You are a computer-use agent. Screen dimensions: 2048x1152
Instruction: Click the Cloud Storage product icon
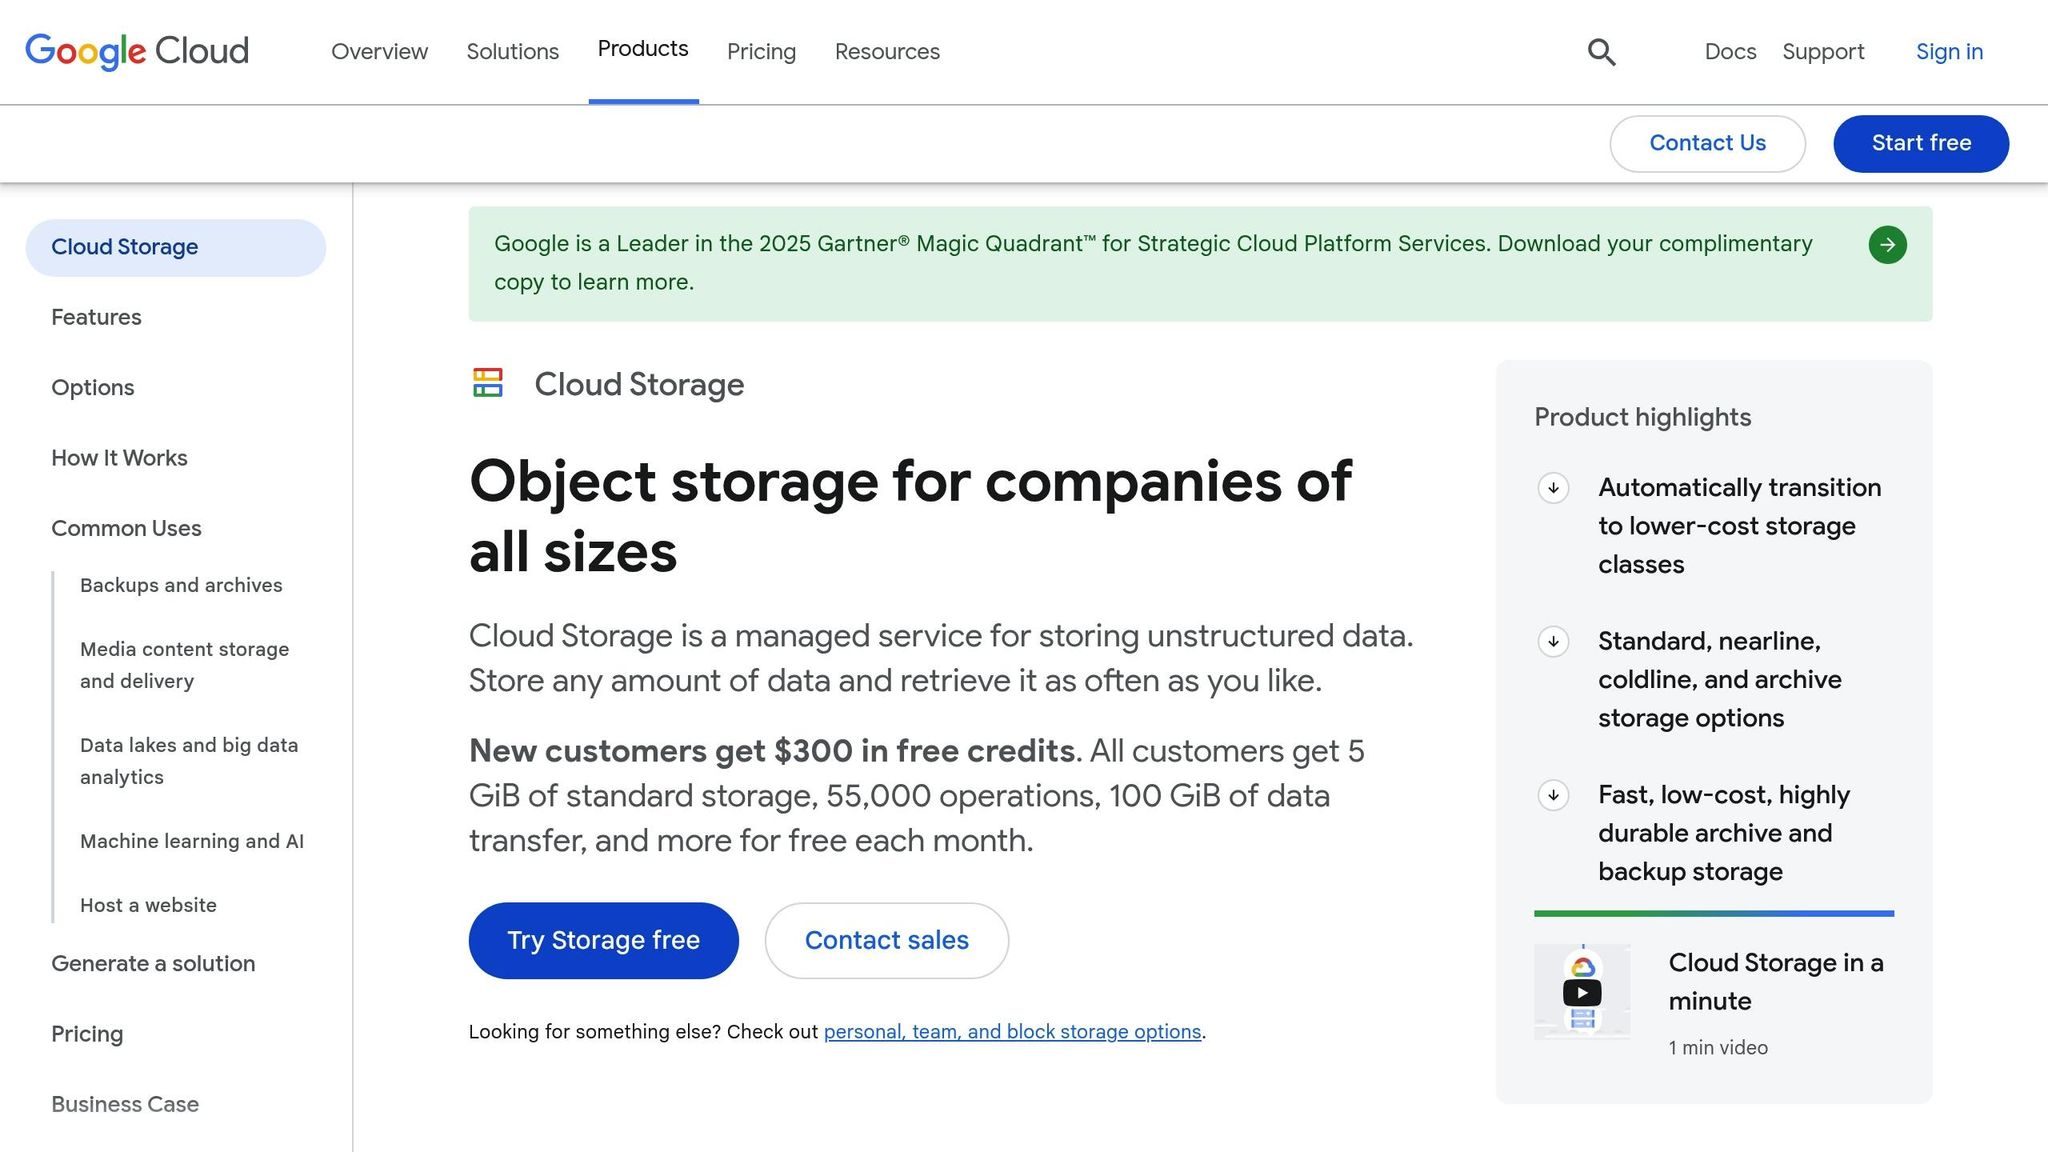[488, 383]
